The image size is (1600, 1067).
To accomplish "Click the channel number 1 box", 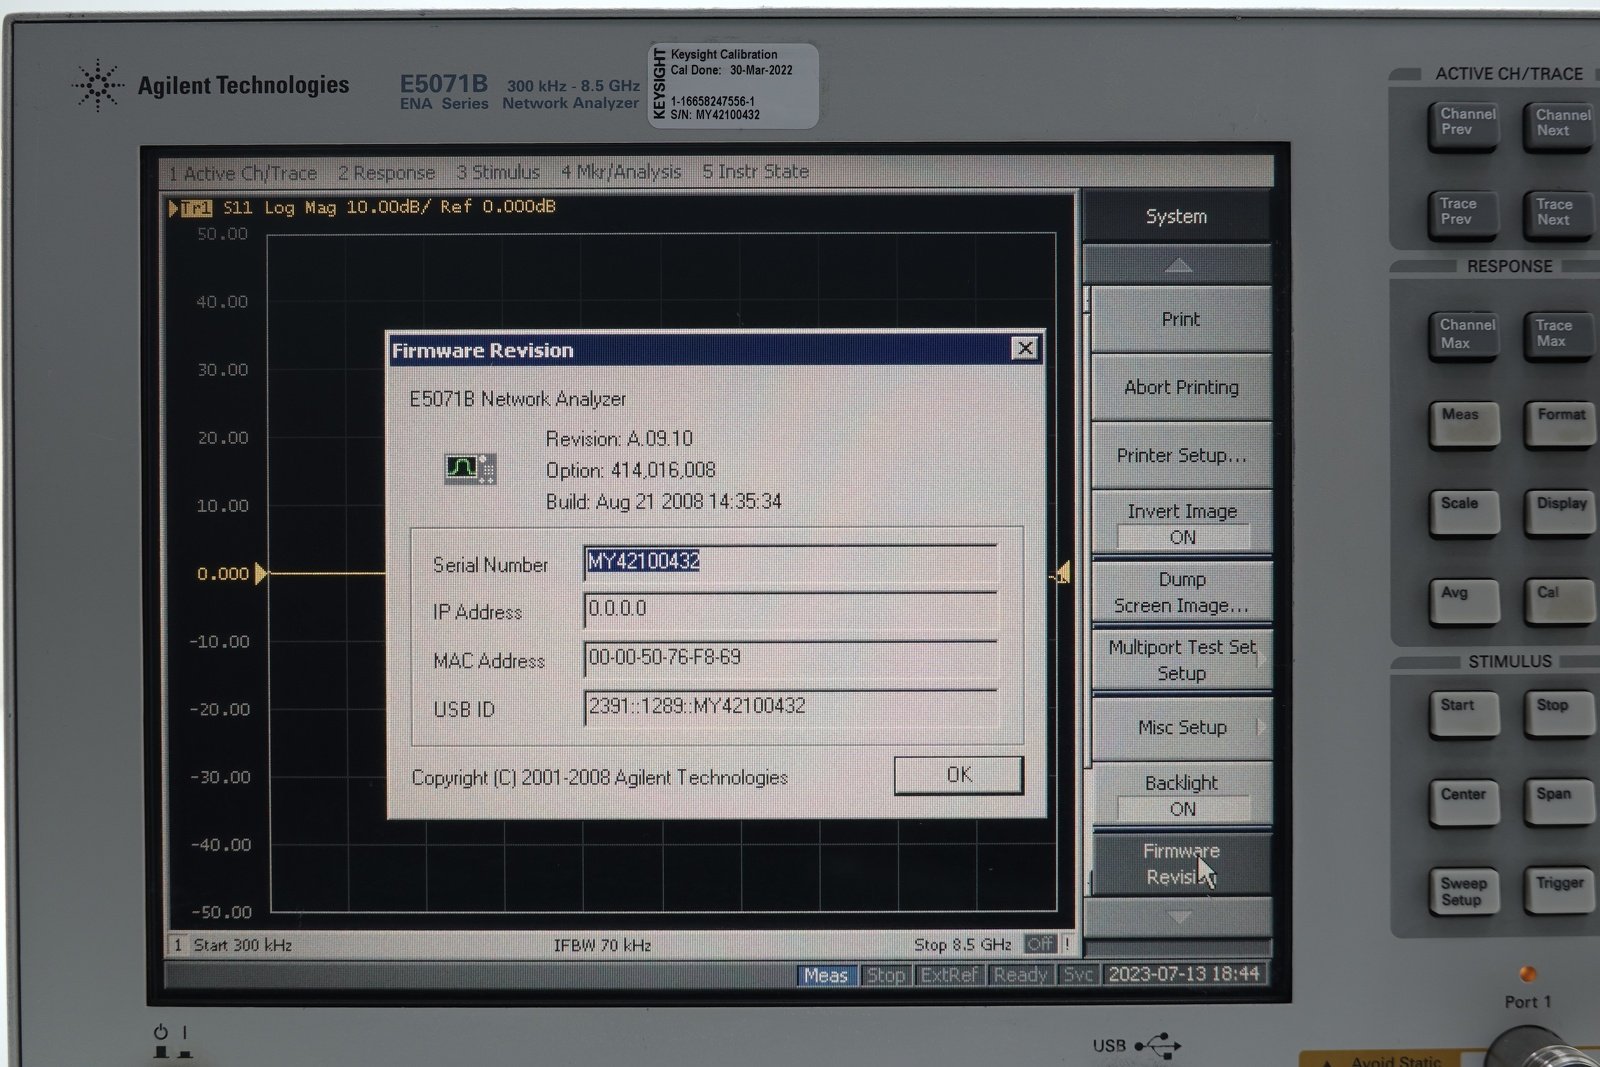I will pyautogui.click(x=178, y=945).
